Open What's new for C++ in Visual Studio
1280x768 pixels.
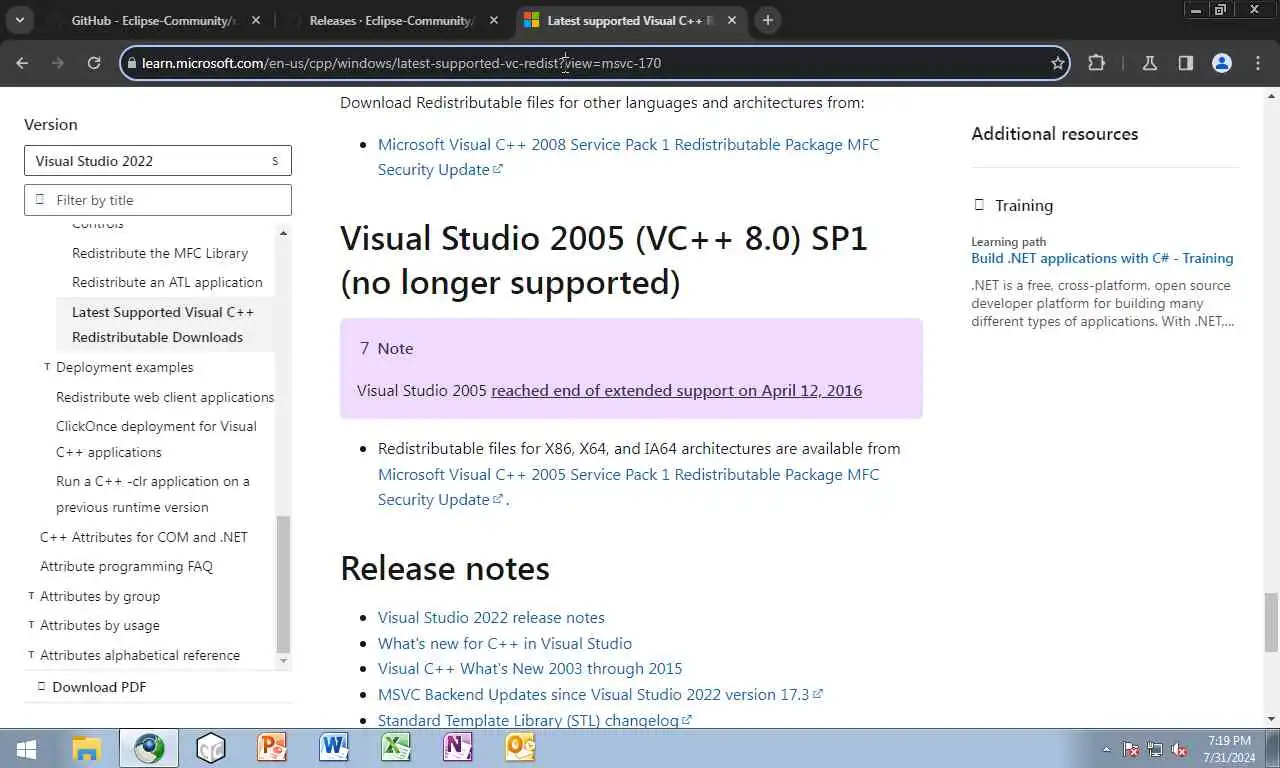[x=505, y=643]
